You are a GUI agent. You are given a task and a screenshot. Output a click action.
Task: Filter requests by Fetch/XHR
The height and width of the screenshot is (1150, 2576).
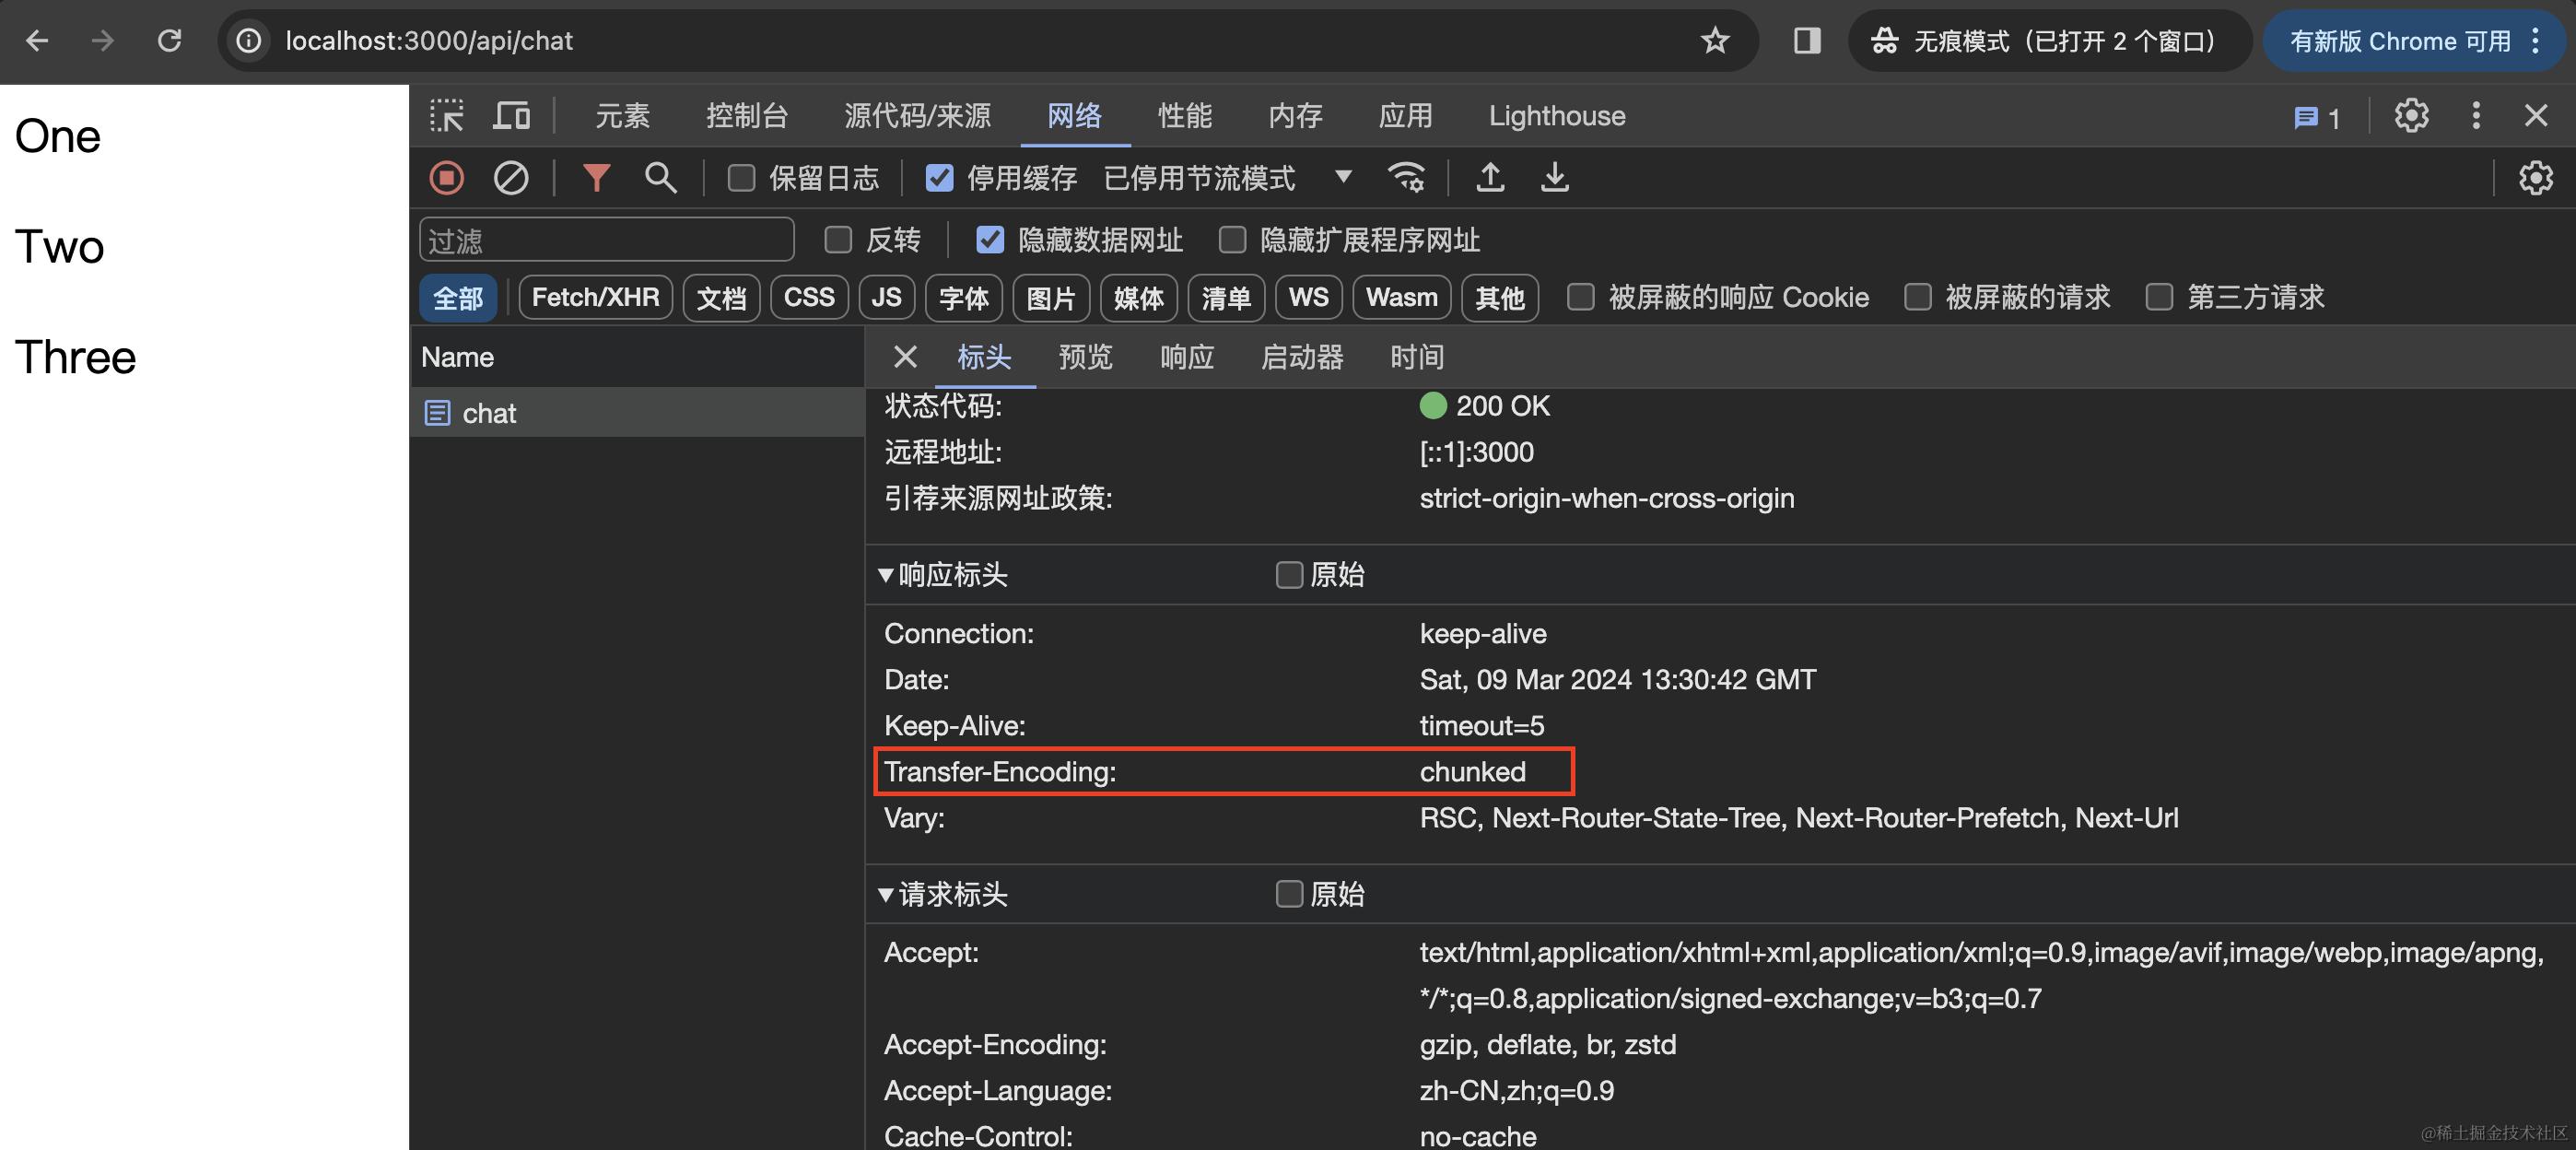tap(595, 297)
